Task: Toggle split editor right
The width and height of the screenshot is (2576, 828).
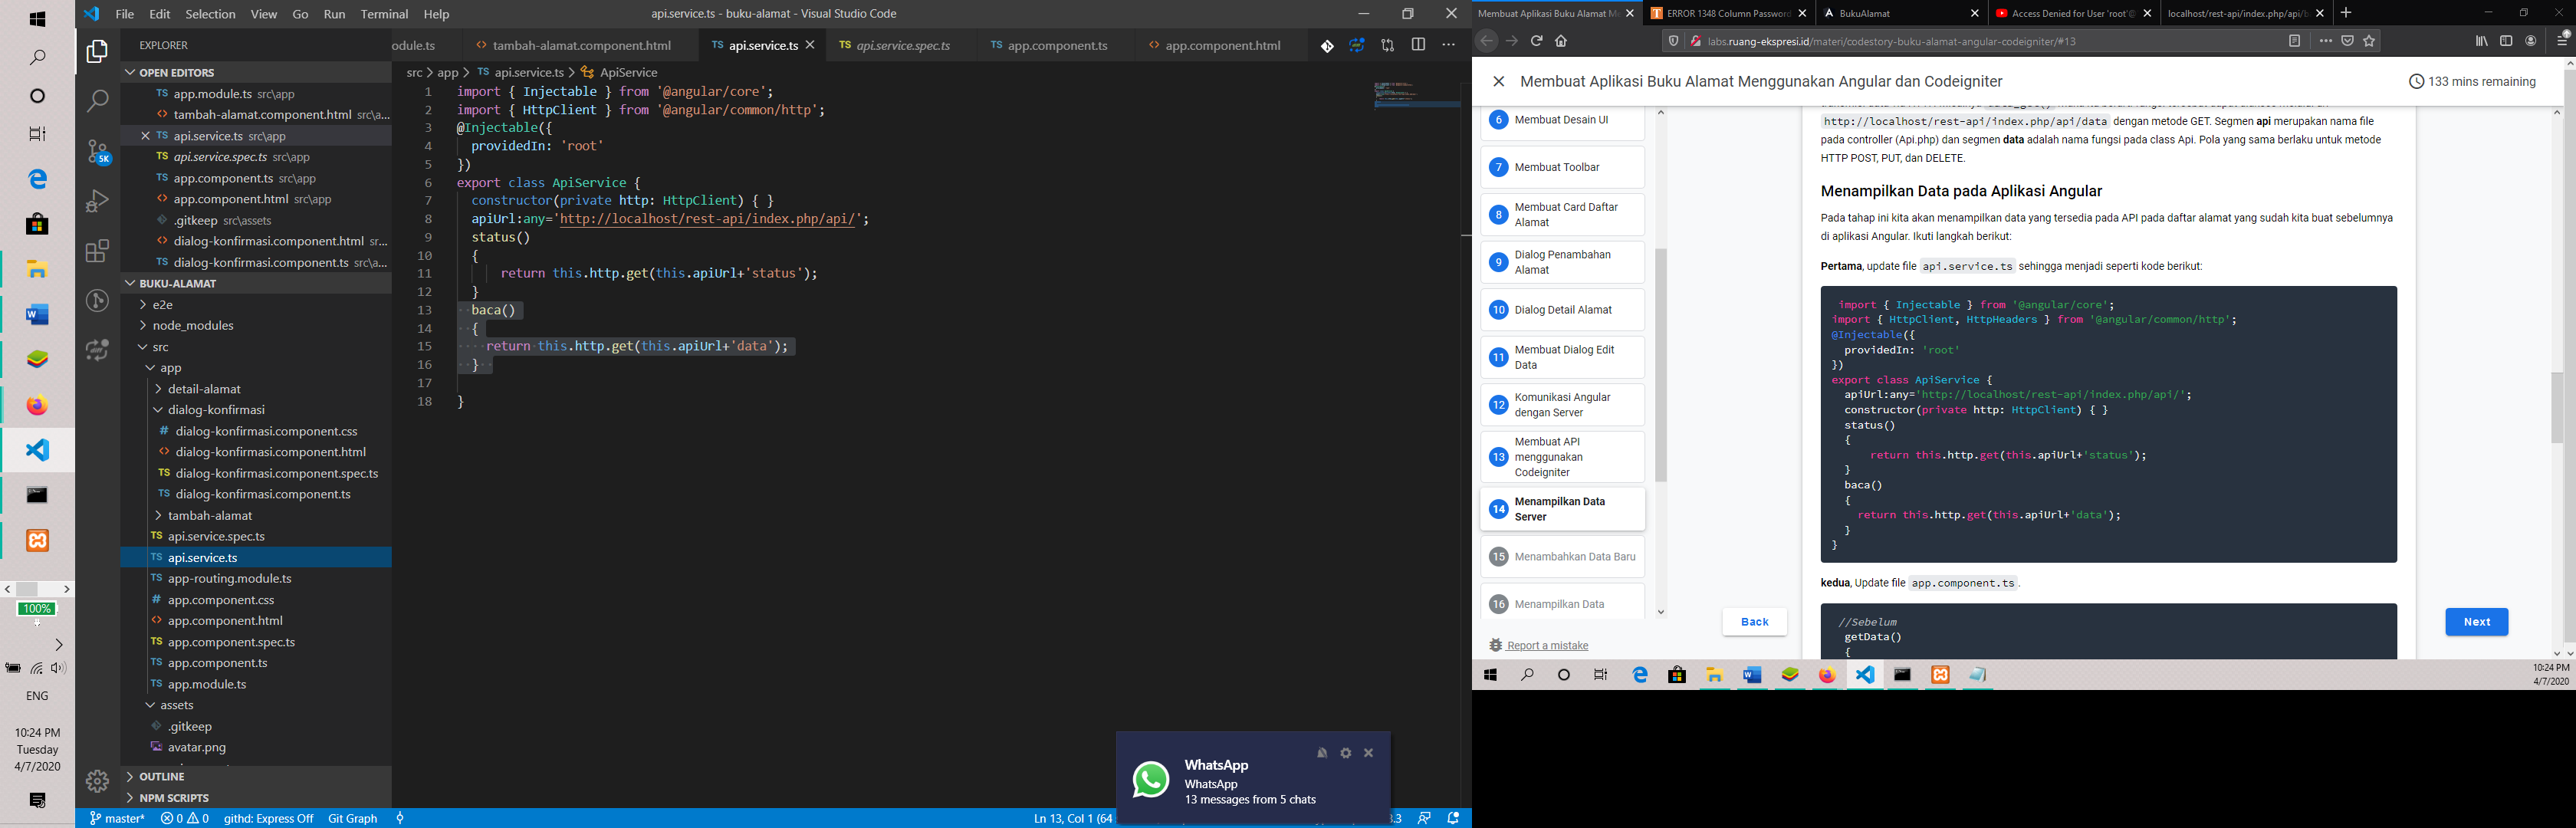Action: pos(1418,45)
